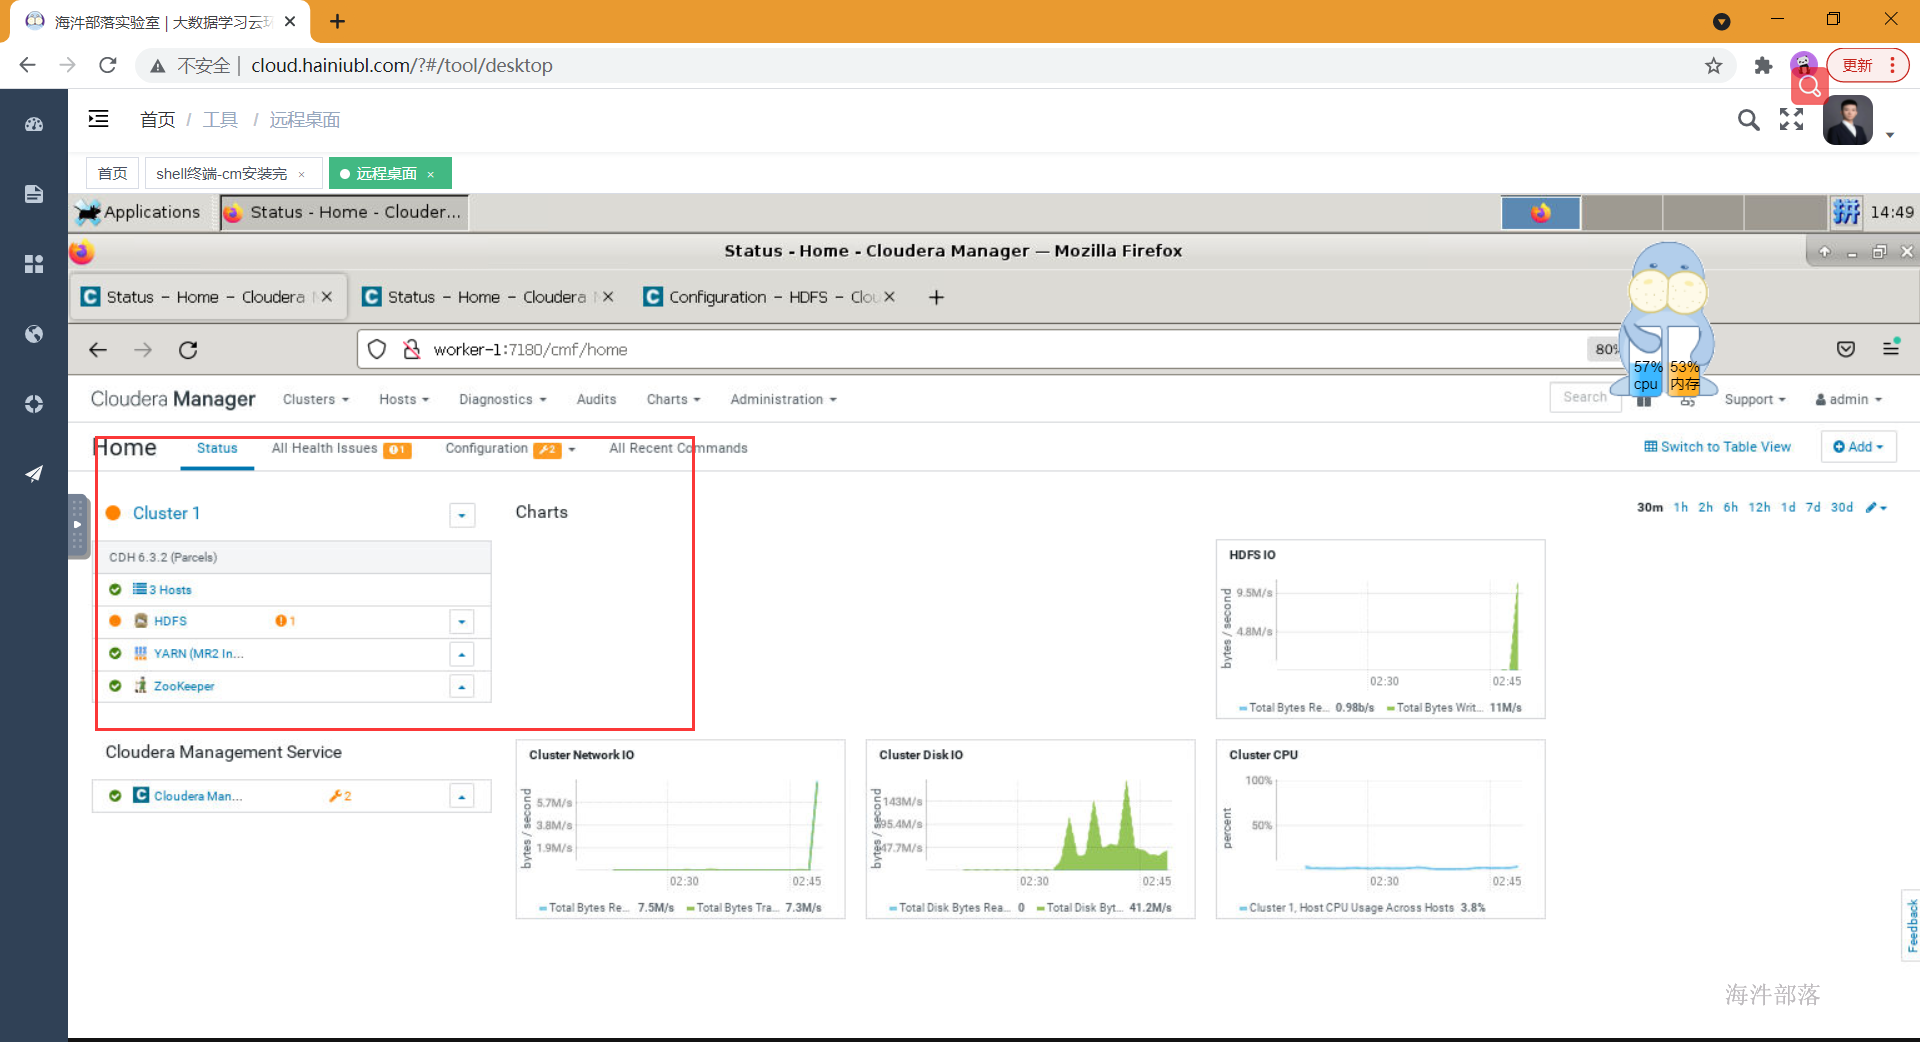Expand the YARN service actions dropdown
This screenshot has height=1042, width=1920.
pos(461,655)
